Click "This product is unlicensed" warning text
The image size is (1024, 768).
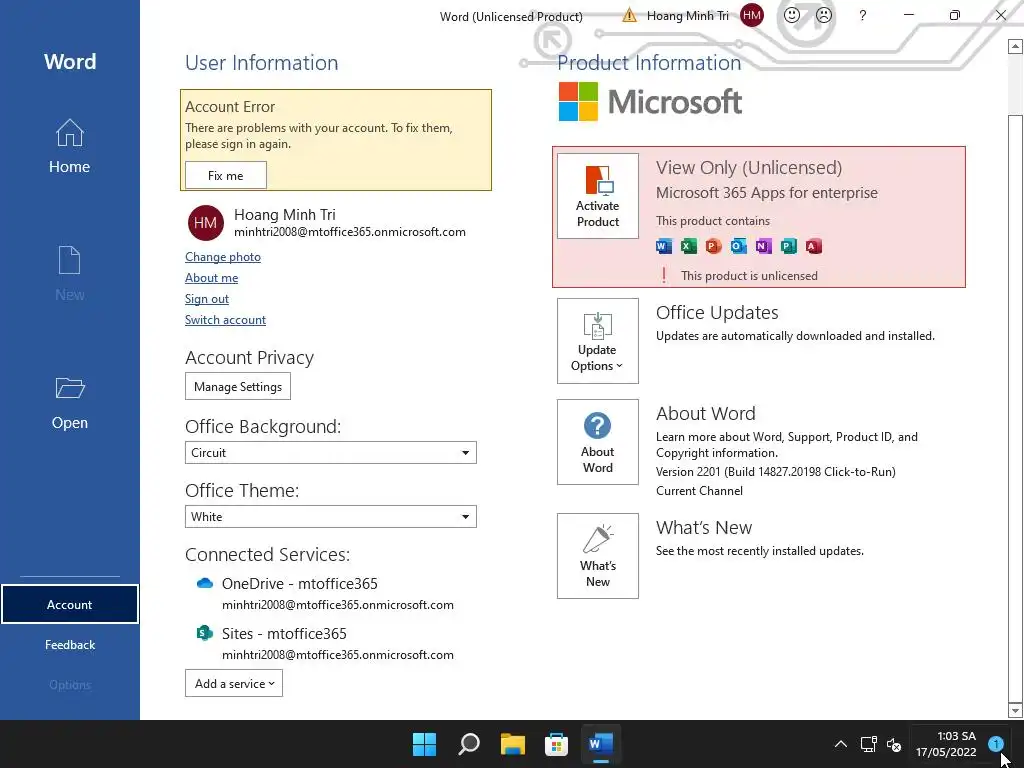(x=749, y=276)
